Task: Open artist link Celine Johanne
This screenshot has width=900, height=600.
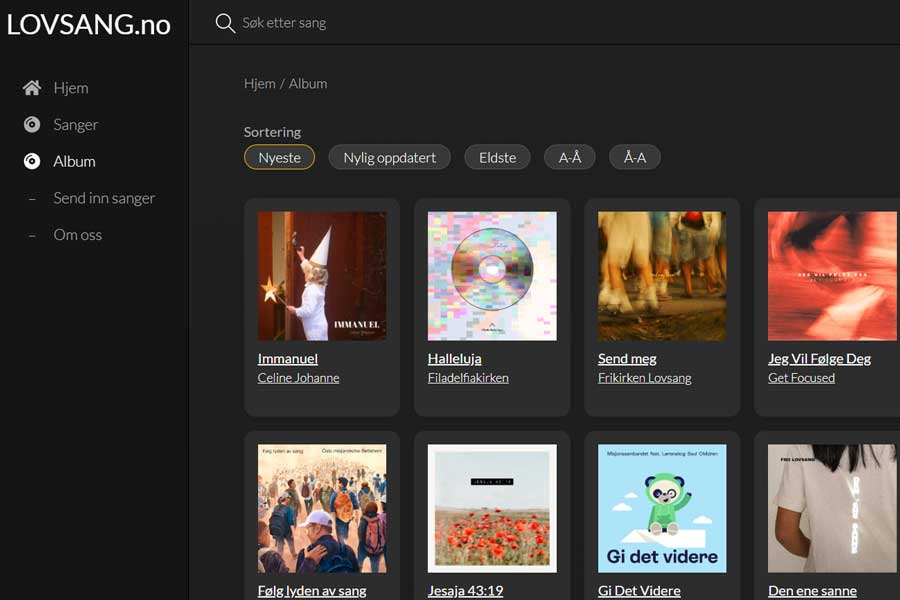Action: [x=298, y=378]
